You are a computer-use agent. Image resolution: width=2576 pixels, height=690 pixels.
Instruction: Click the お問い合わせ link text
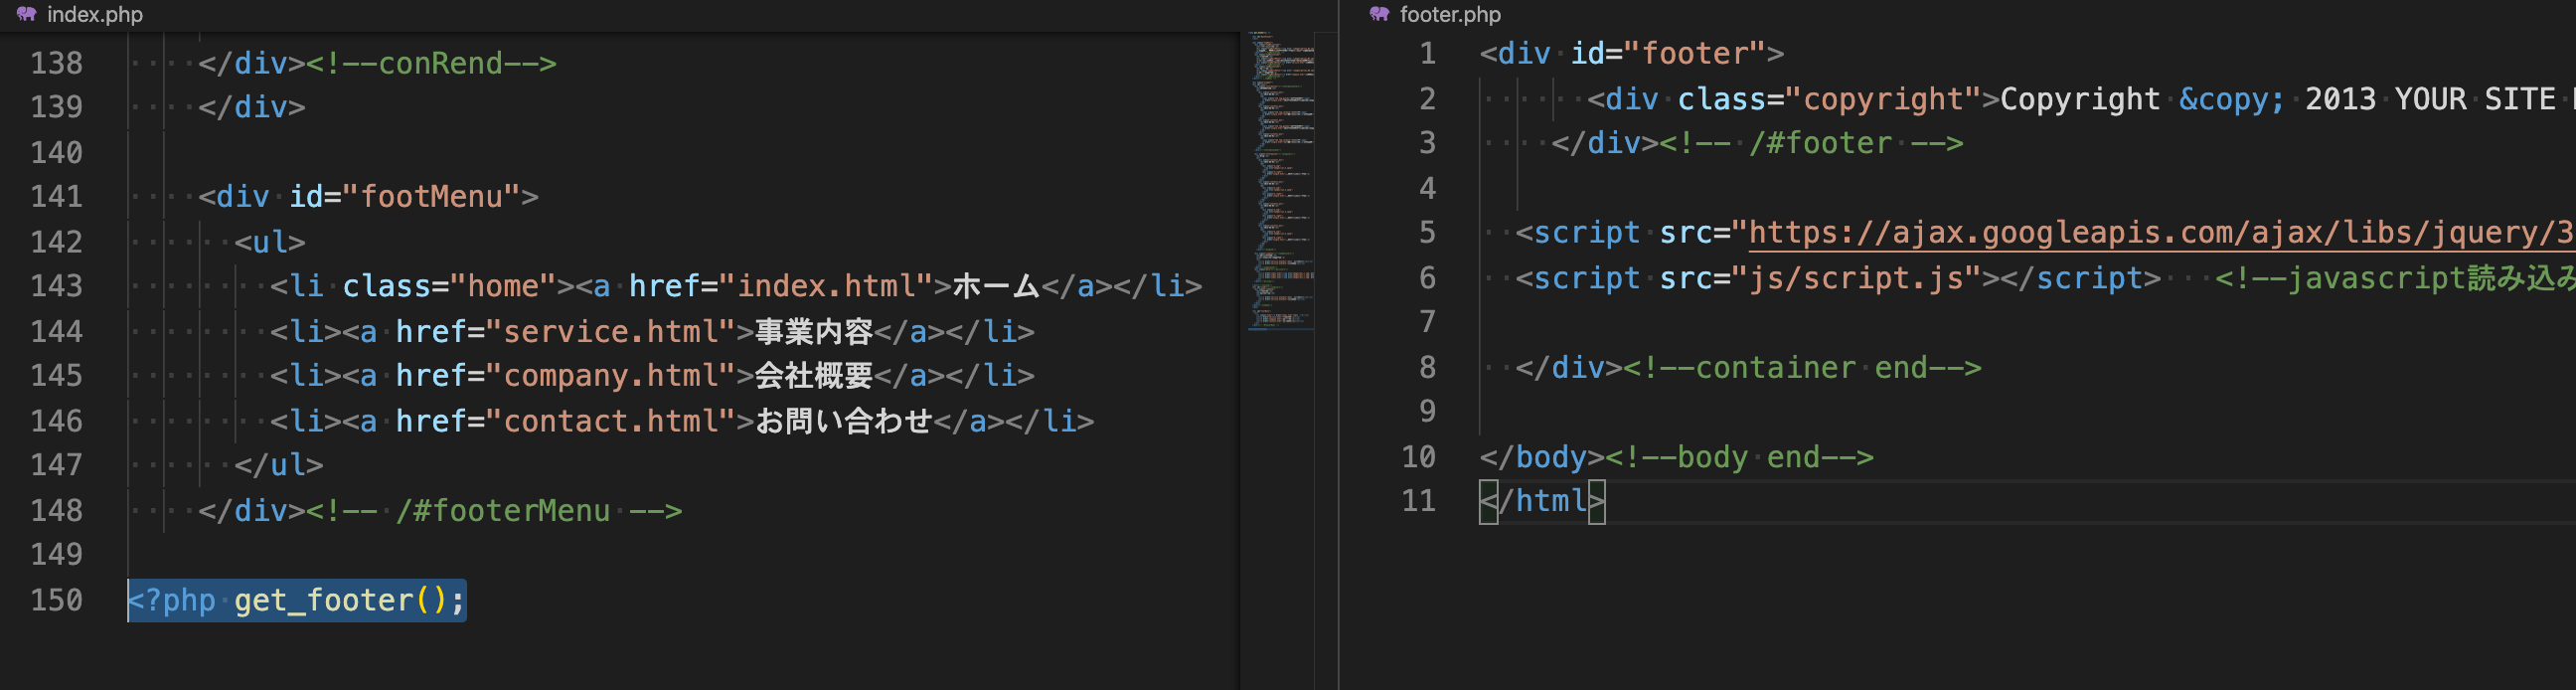[x=844, y=421]
